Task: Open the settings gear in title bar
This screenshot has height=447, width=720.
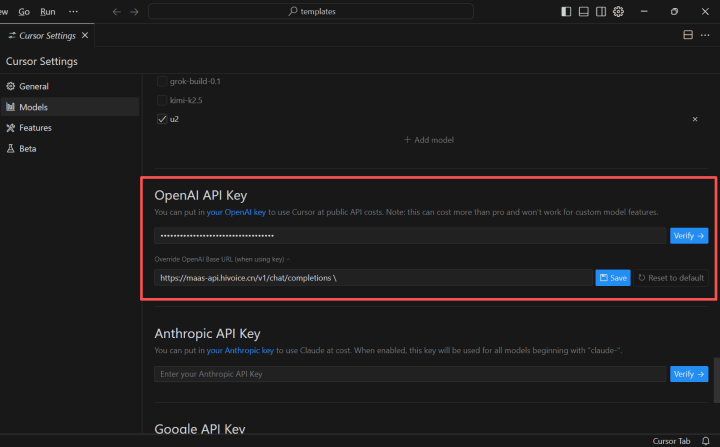Action: point(619,11)
